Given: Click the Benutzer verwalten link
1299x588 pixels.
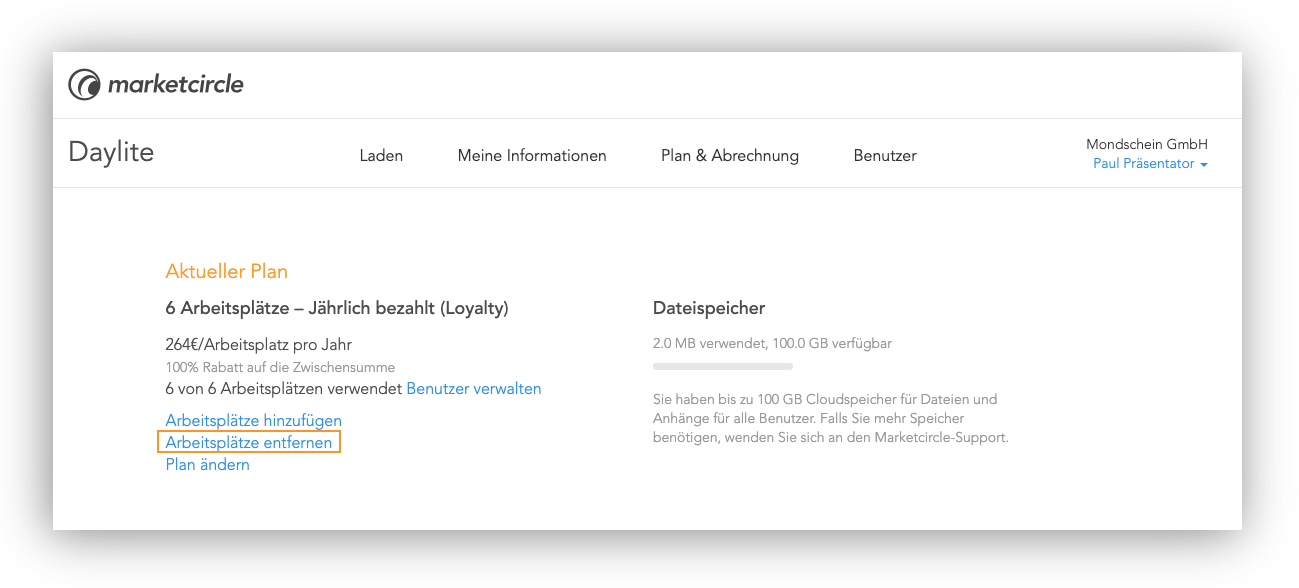Looking at the screenshot, I should click(x=474, y=388).
